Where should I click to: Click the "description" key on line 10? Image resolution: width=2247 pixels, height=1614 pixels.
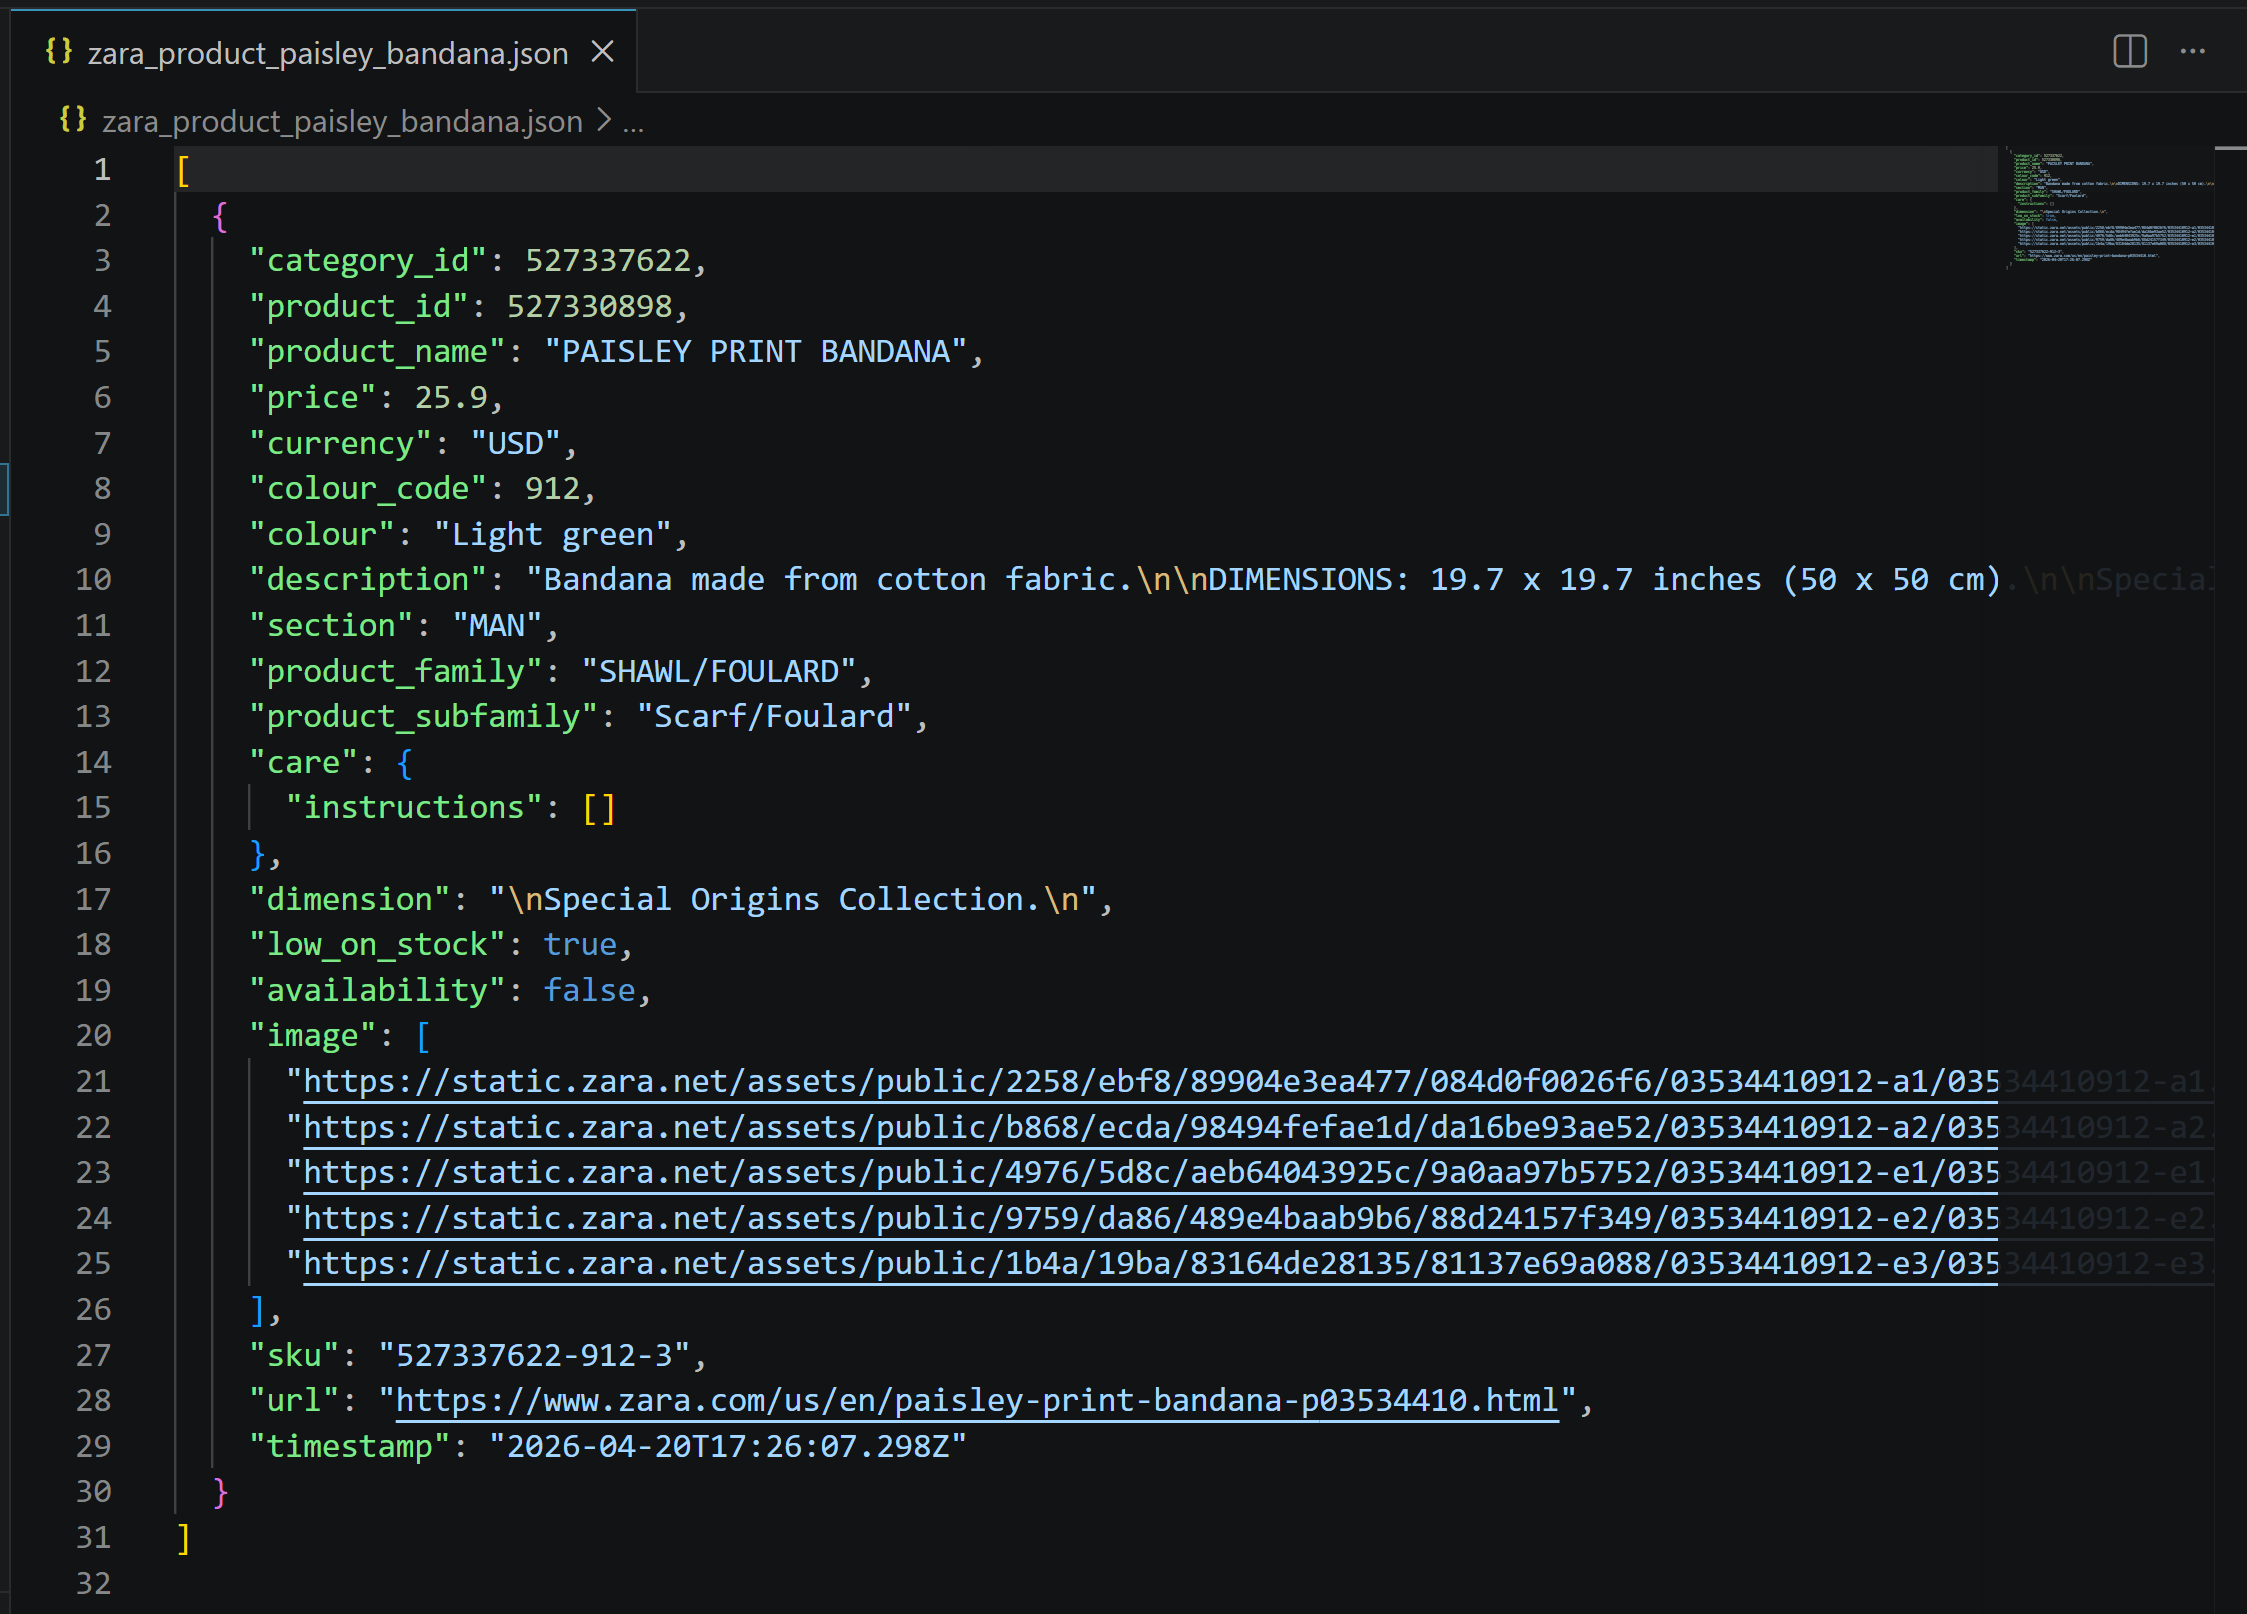pos(367,580)
